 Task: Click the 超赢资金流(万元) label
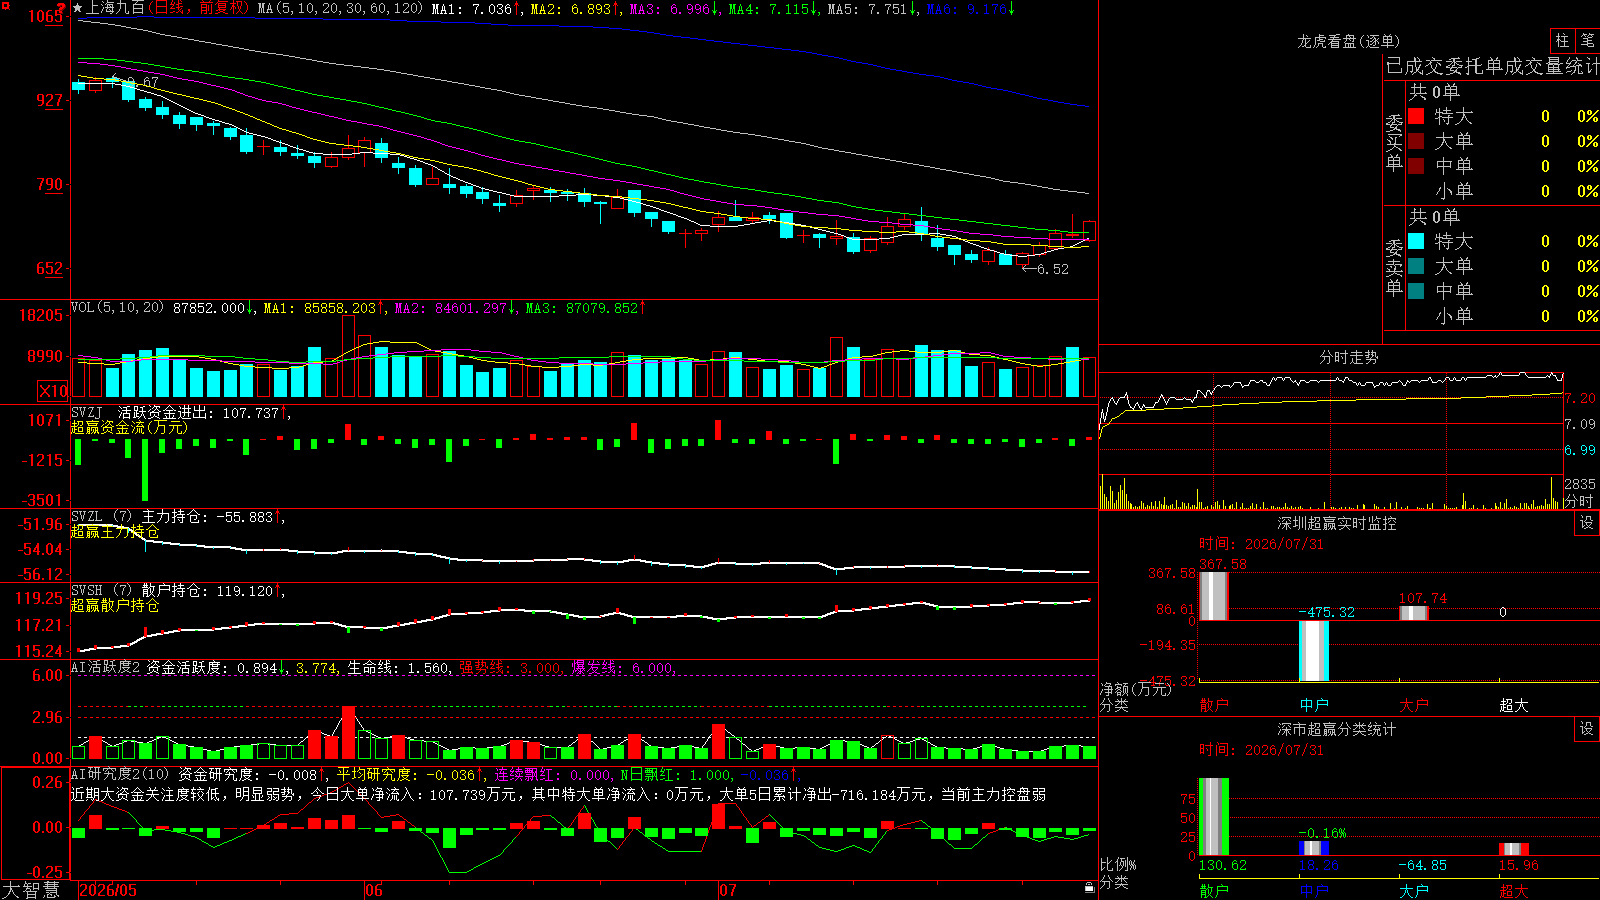(x=129, y=428)
